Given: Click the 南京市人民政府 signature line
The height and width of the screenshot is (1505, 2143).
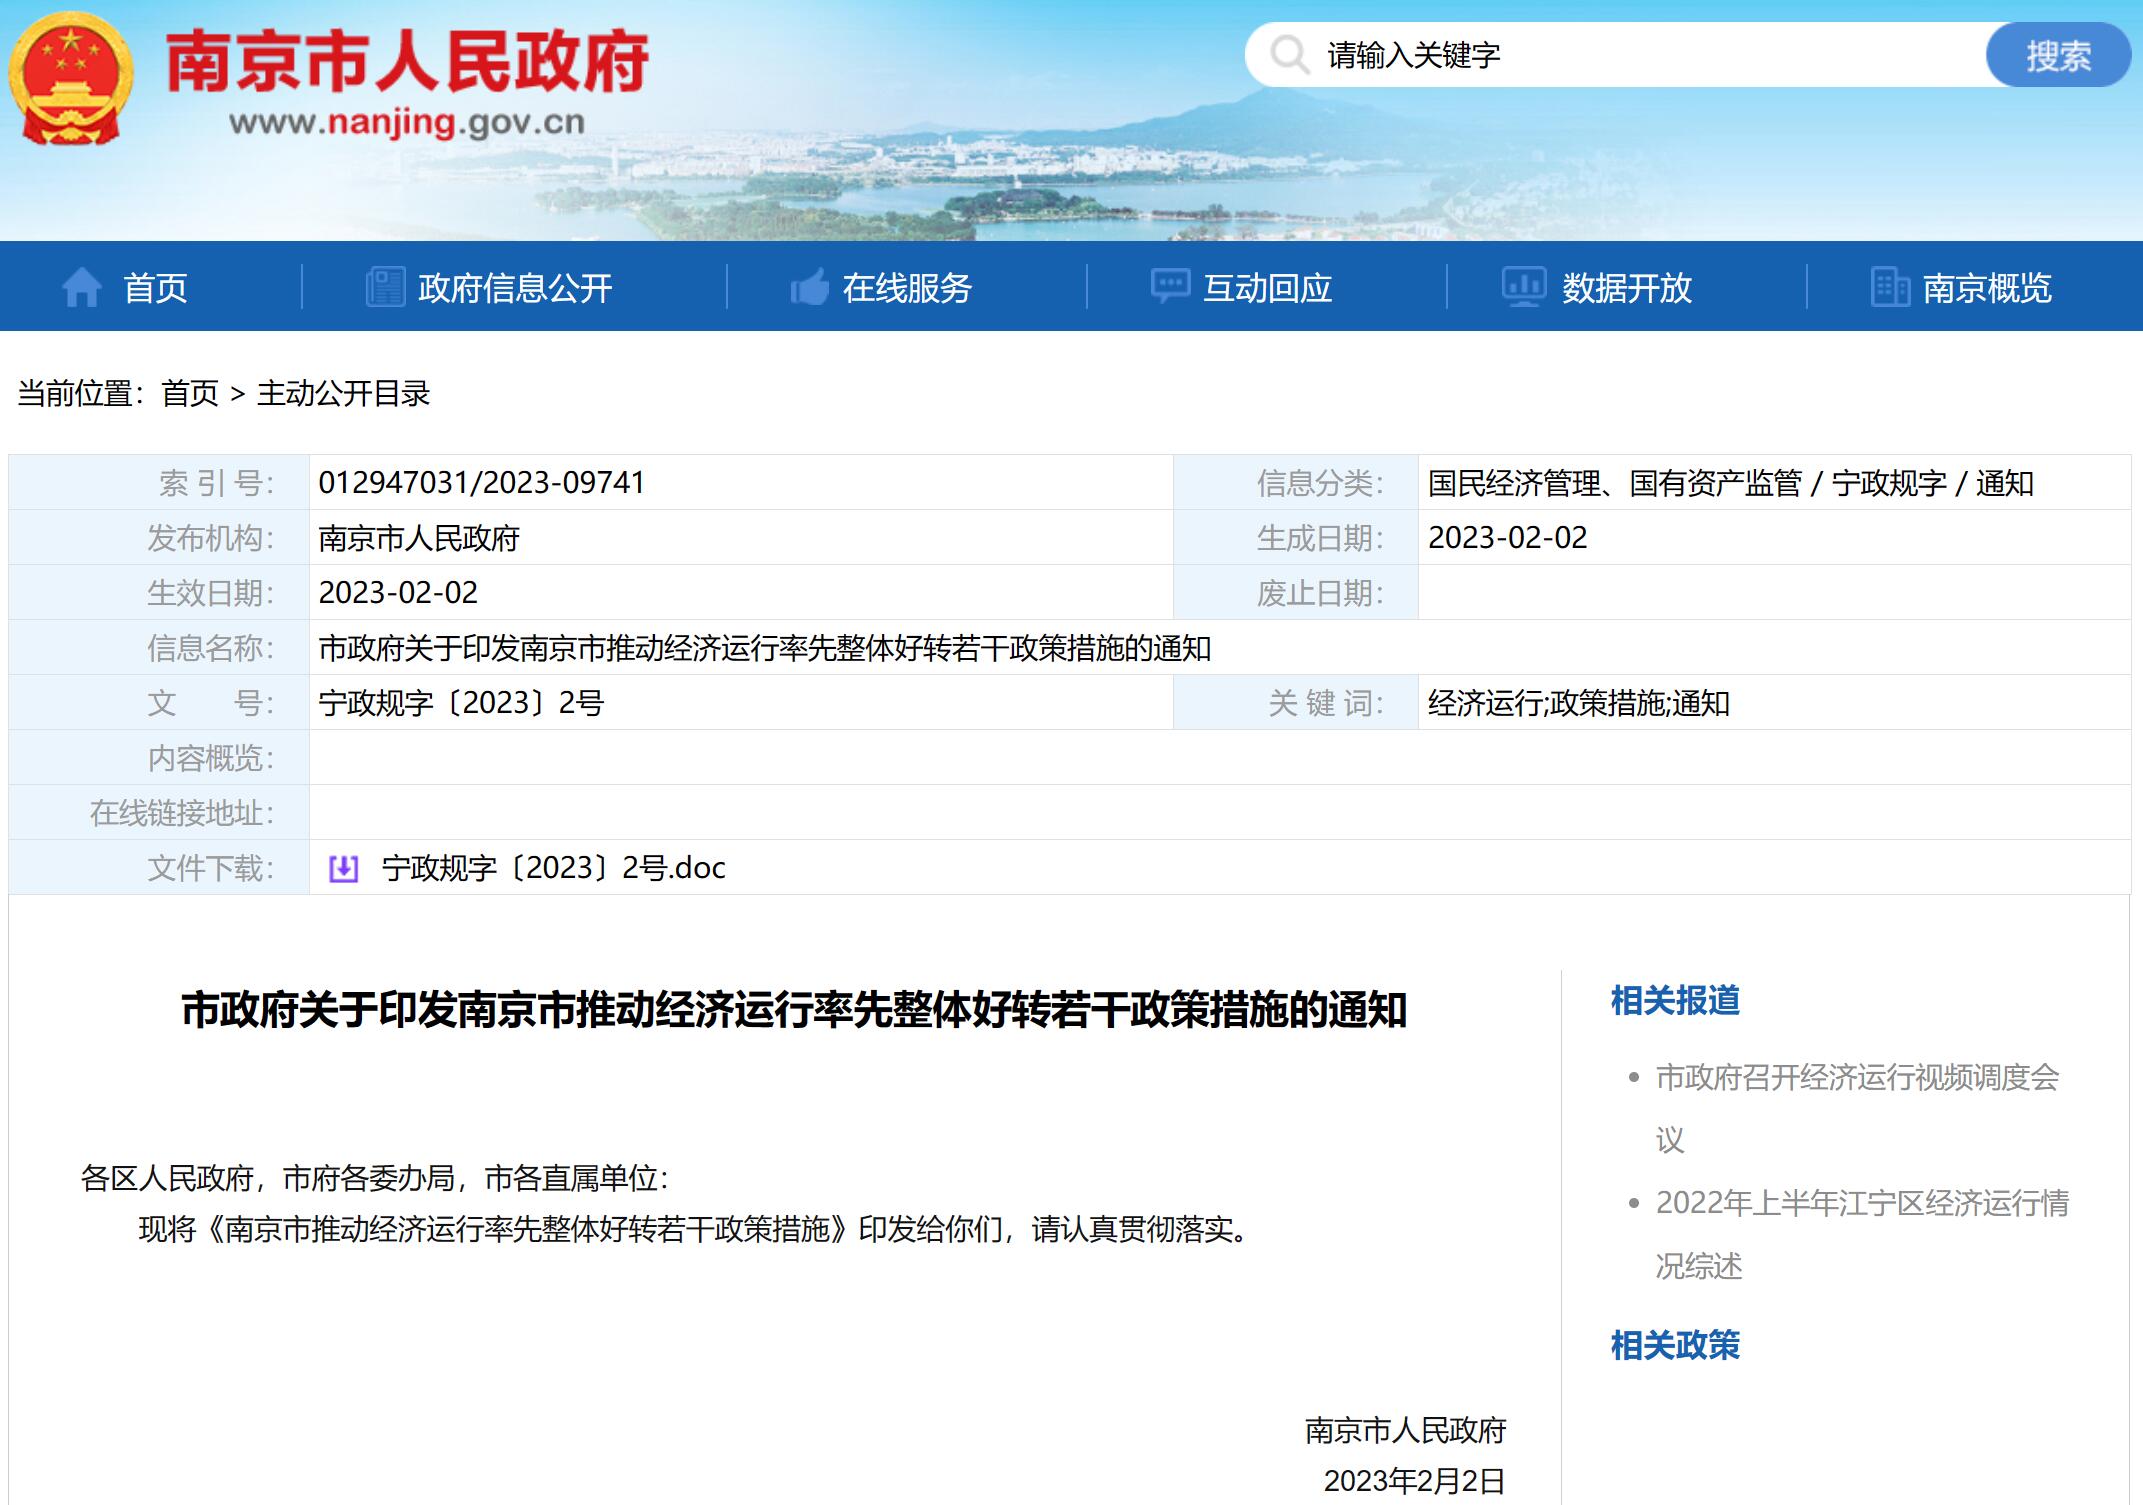Looking at the screenshot, I should point(1405,1431).
